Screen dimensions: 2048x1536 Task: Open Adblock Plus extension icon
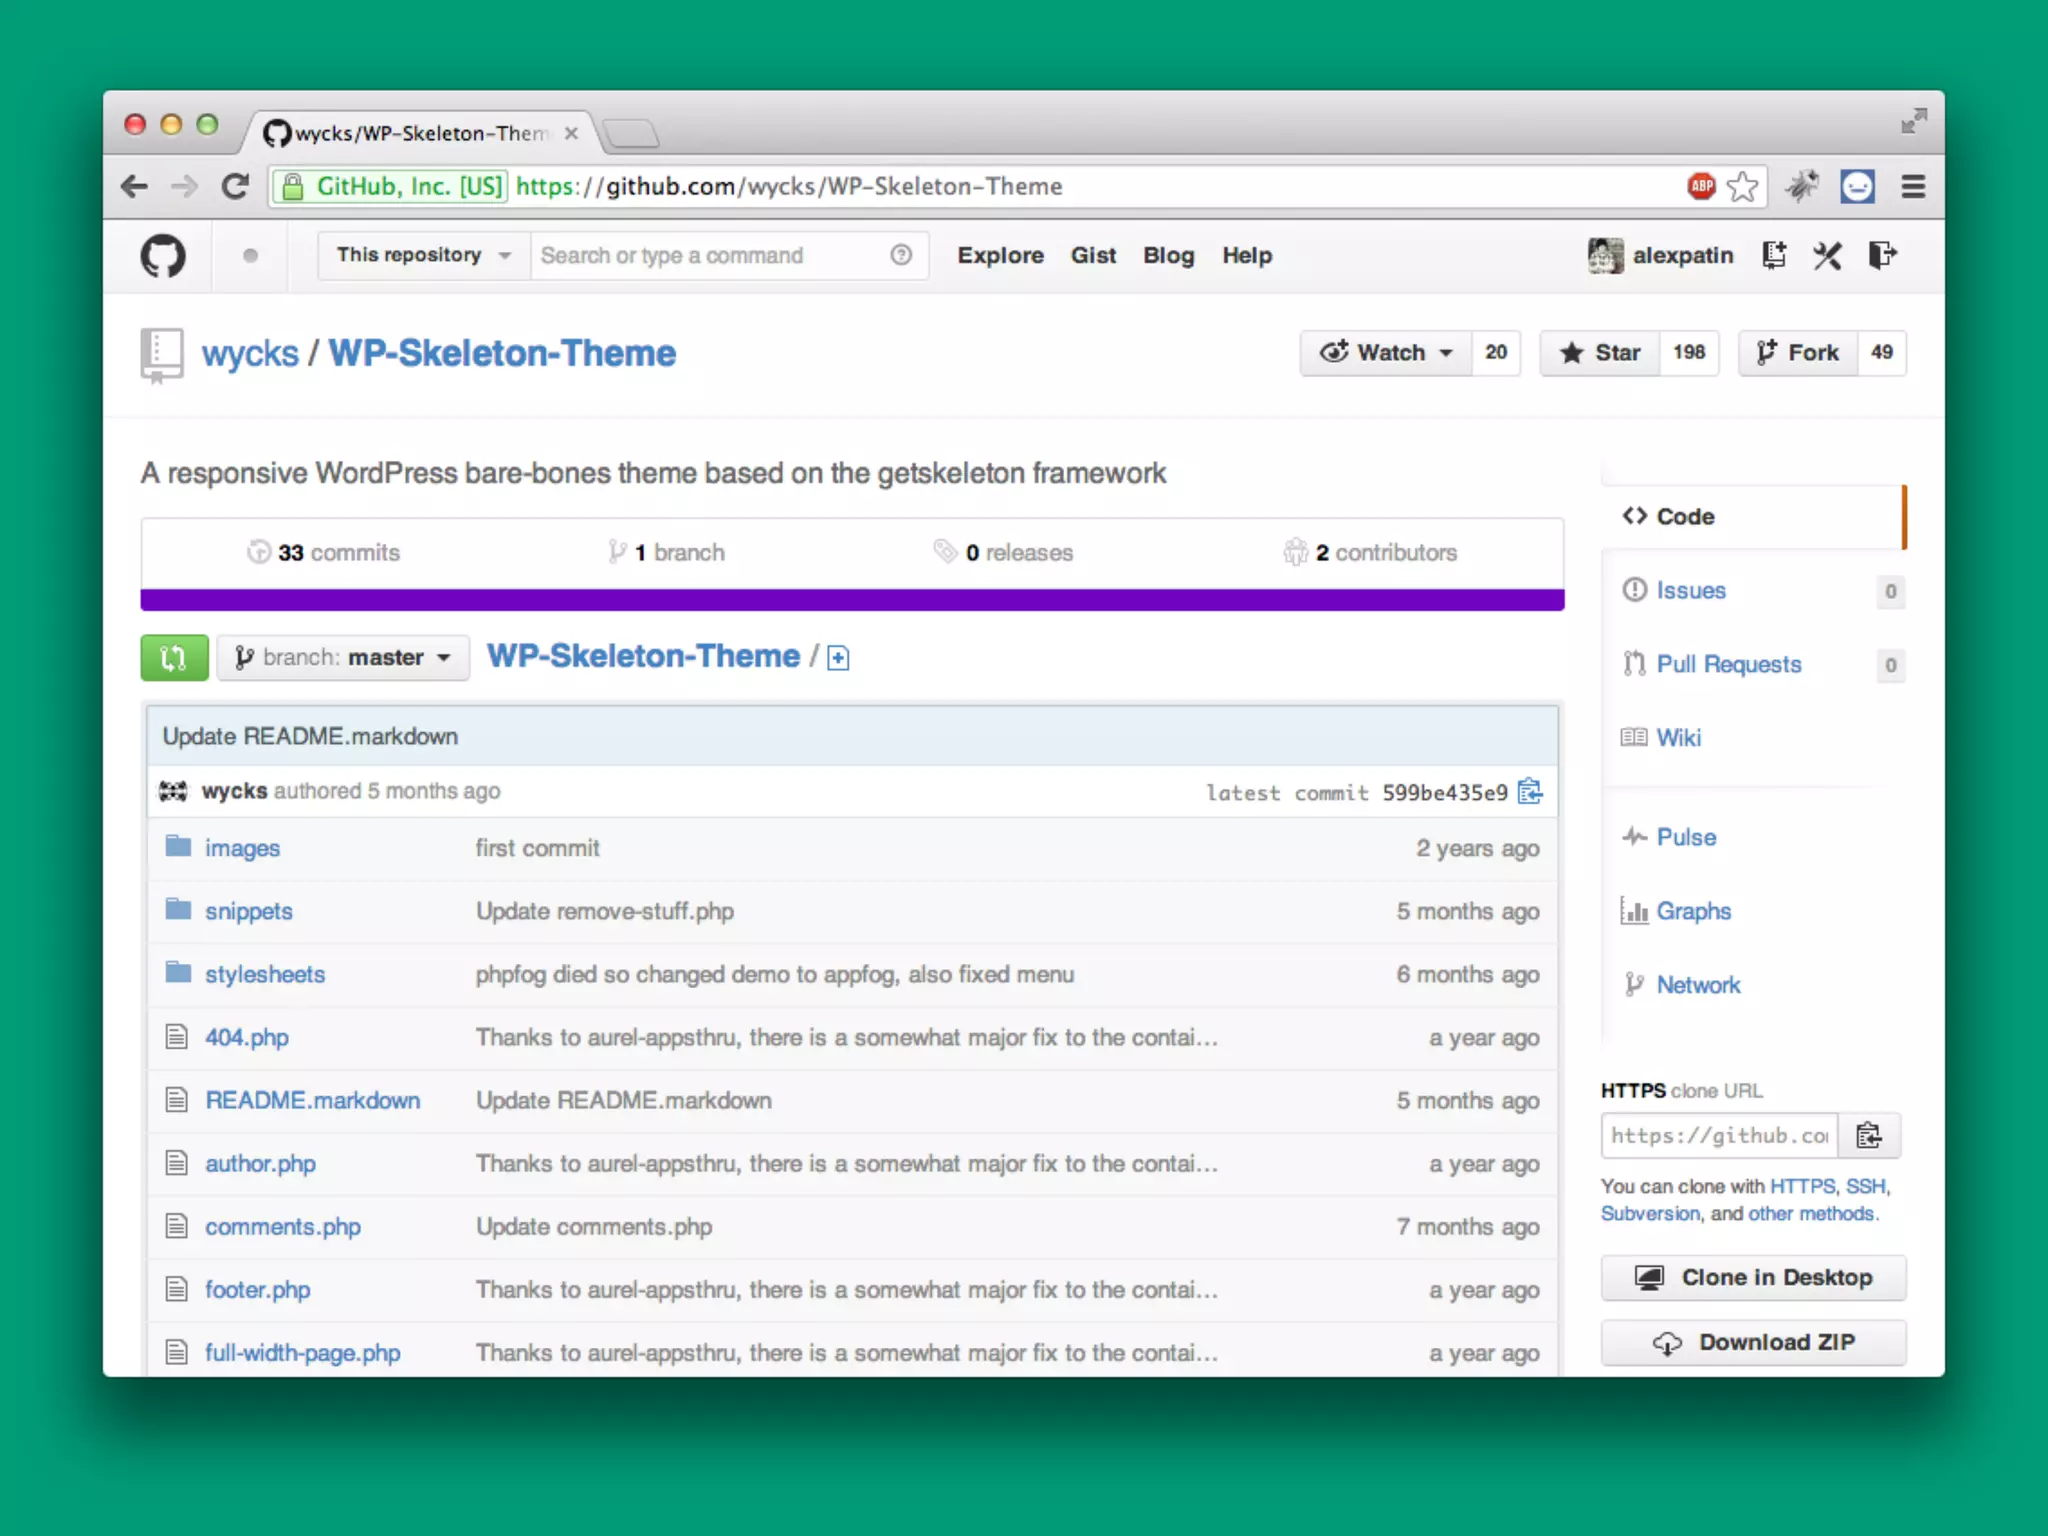click(1701, 186)
